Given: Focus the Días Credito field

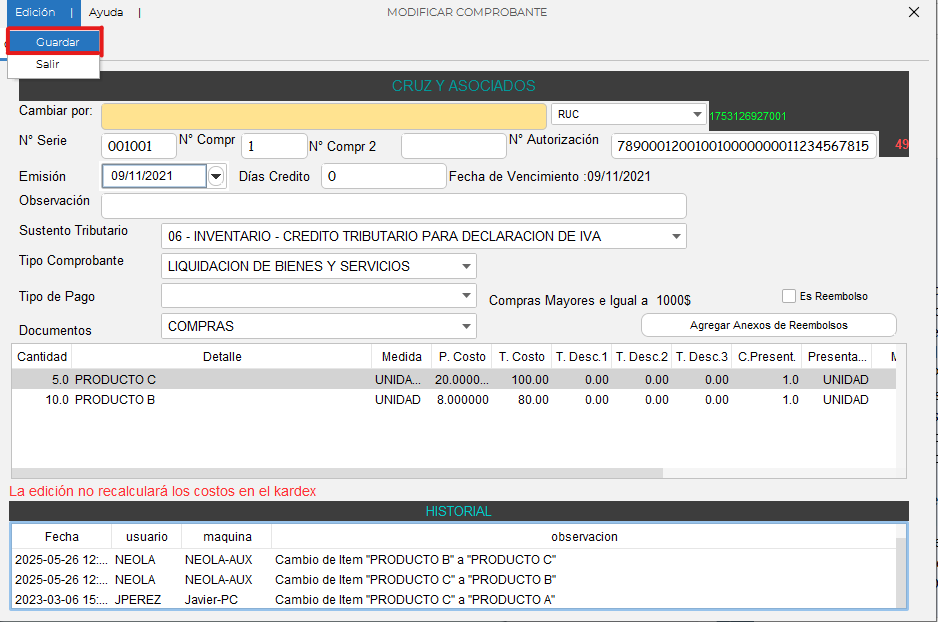Looking at the screenshot, I should (x=383, y=176).
